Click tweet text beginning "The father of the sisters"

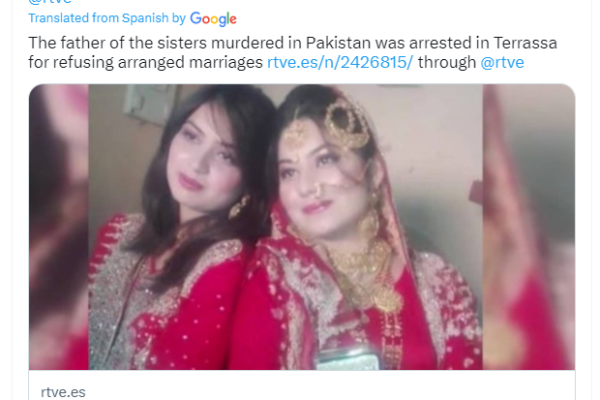pyautogui.click(x=293, y=53)
